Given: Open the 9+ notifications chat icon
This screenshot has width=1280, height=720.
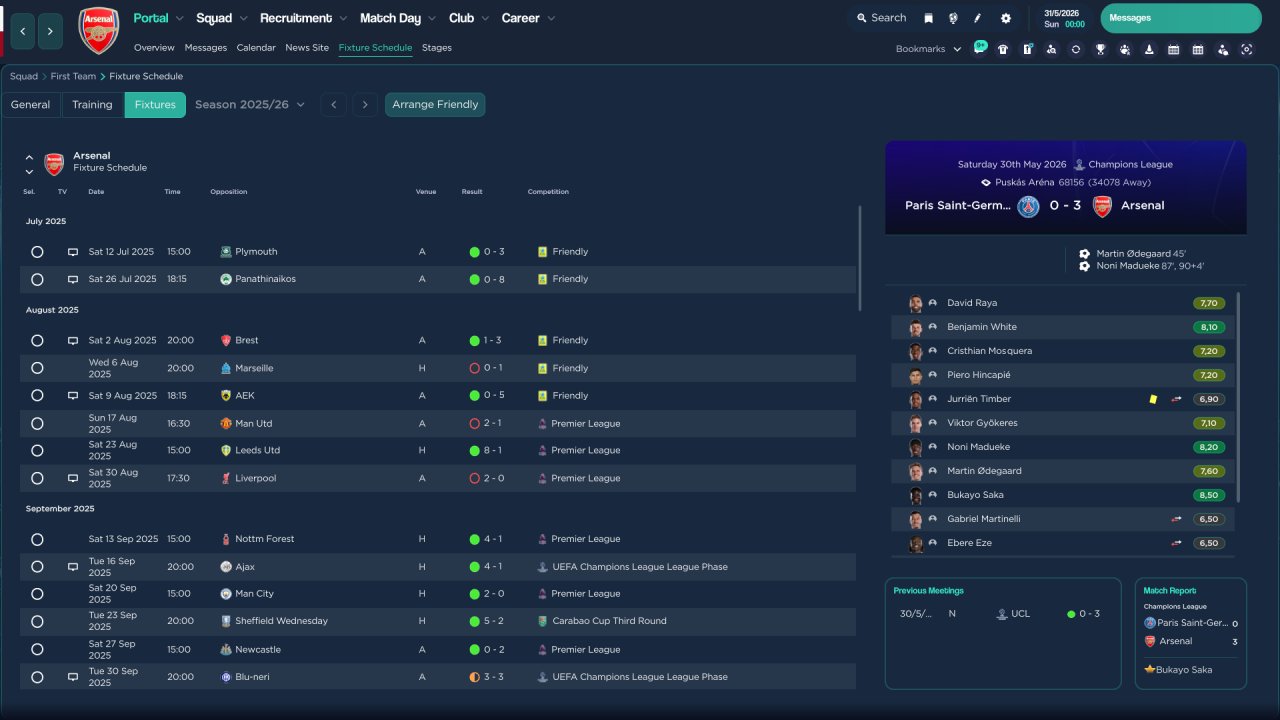Looking at the screenshot, I should 979,48.
